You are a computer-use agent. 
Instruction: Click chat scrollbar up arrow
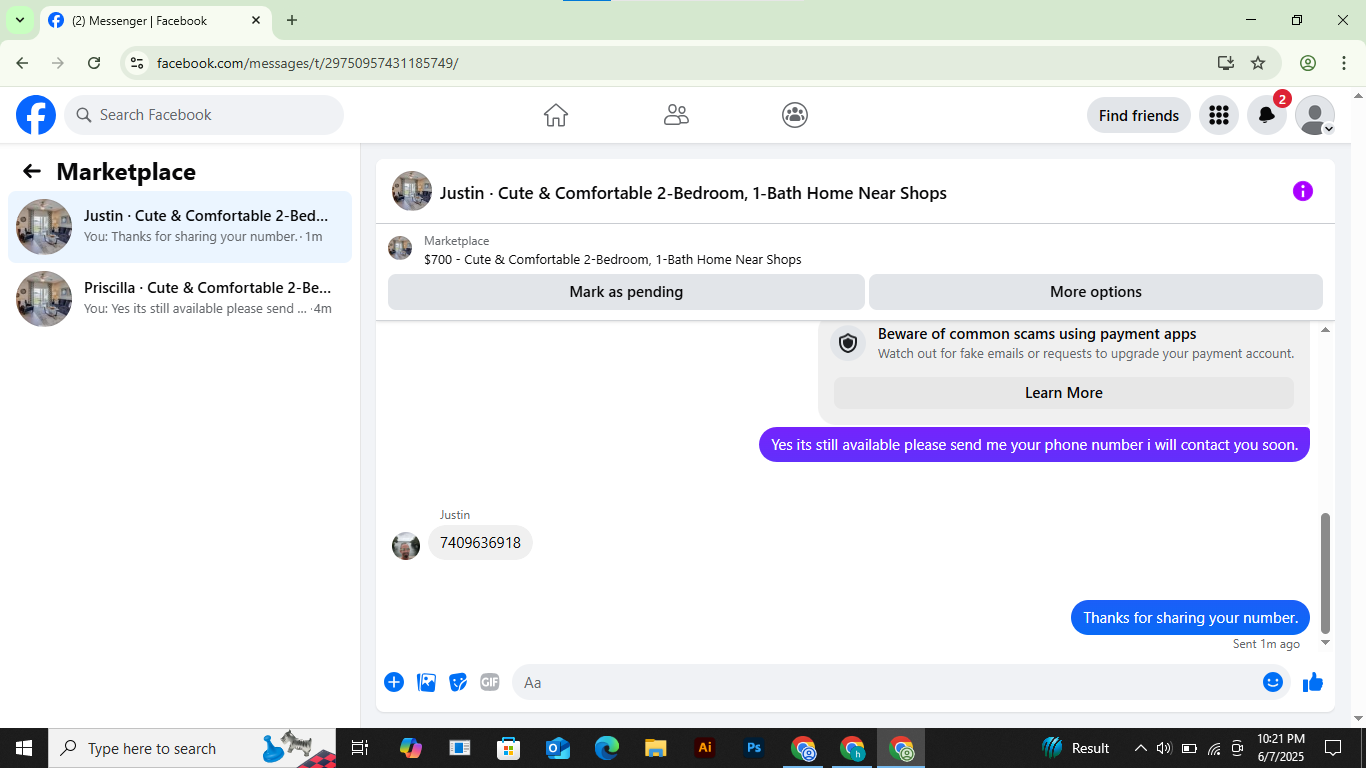[1326, 329]
